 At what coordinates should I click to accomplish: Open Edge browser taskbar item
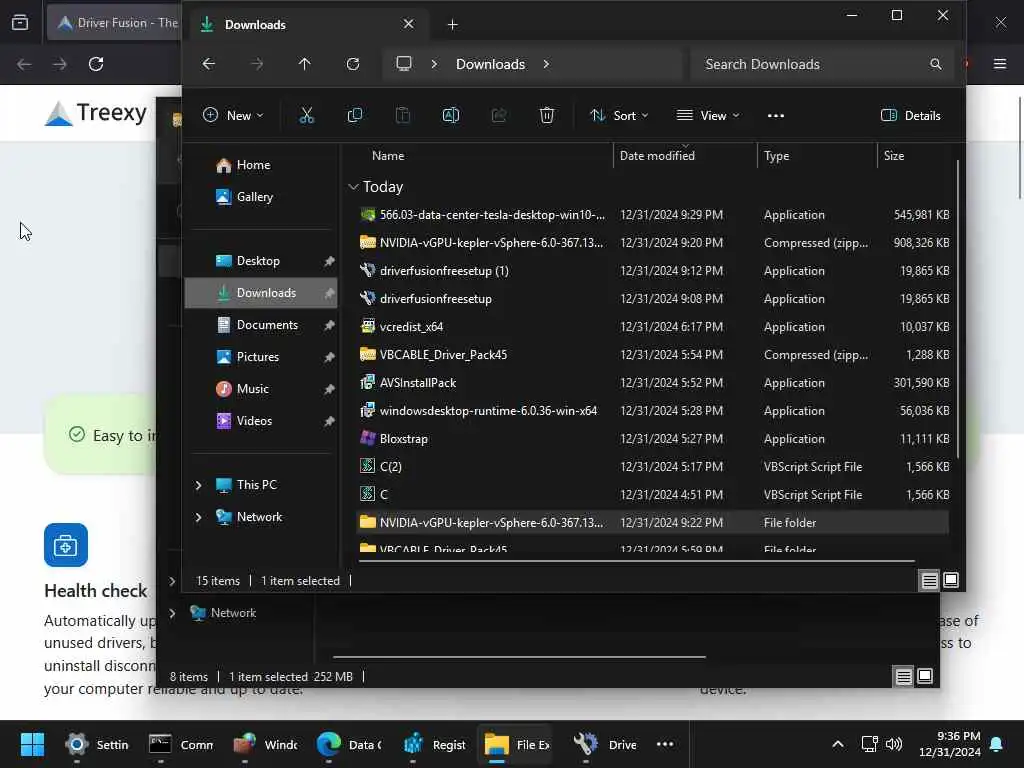[x=349, y=744]
